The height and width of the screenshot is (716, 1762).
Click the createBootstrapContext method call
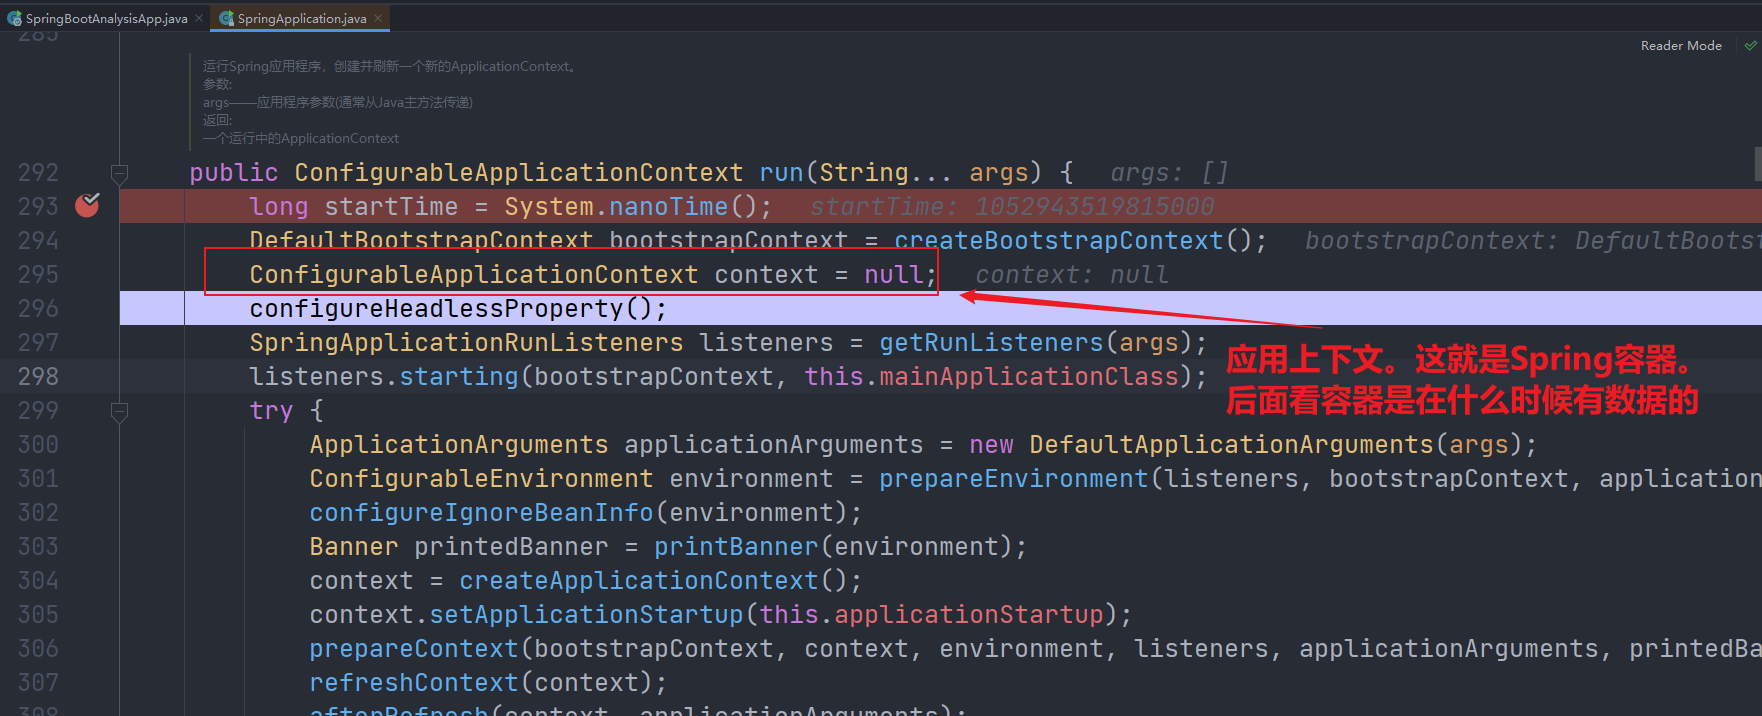pyautogui.click(x=1058, y=241)
